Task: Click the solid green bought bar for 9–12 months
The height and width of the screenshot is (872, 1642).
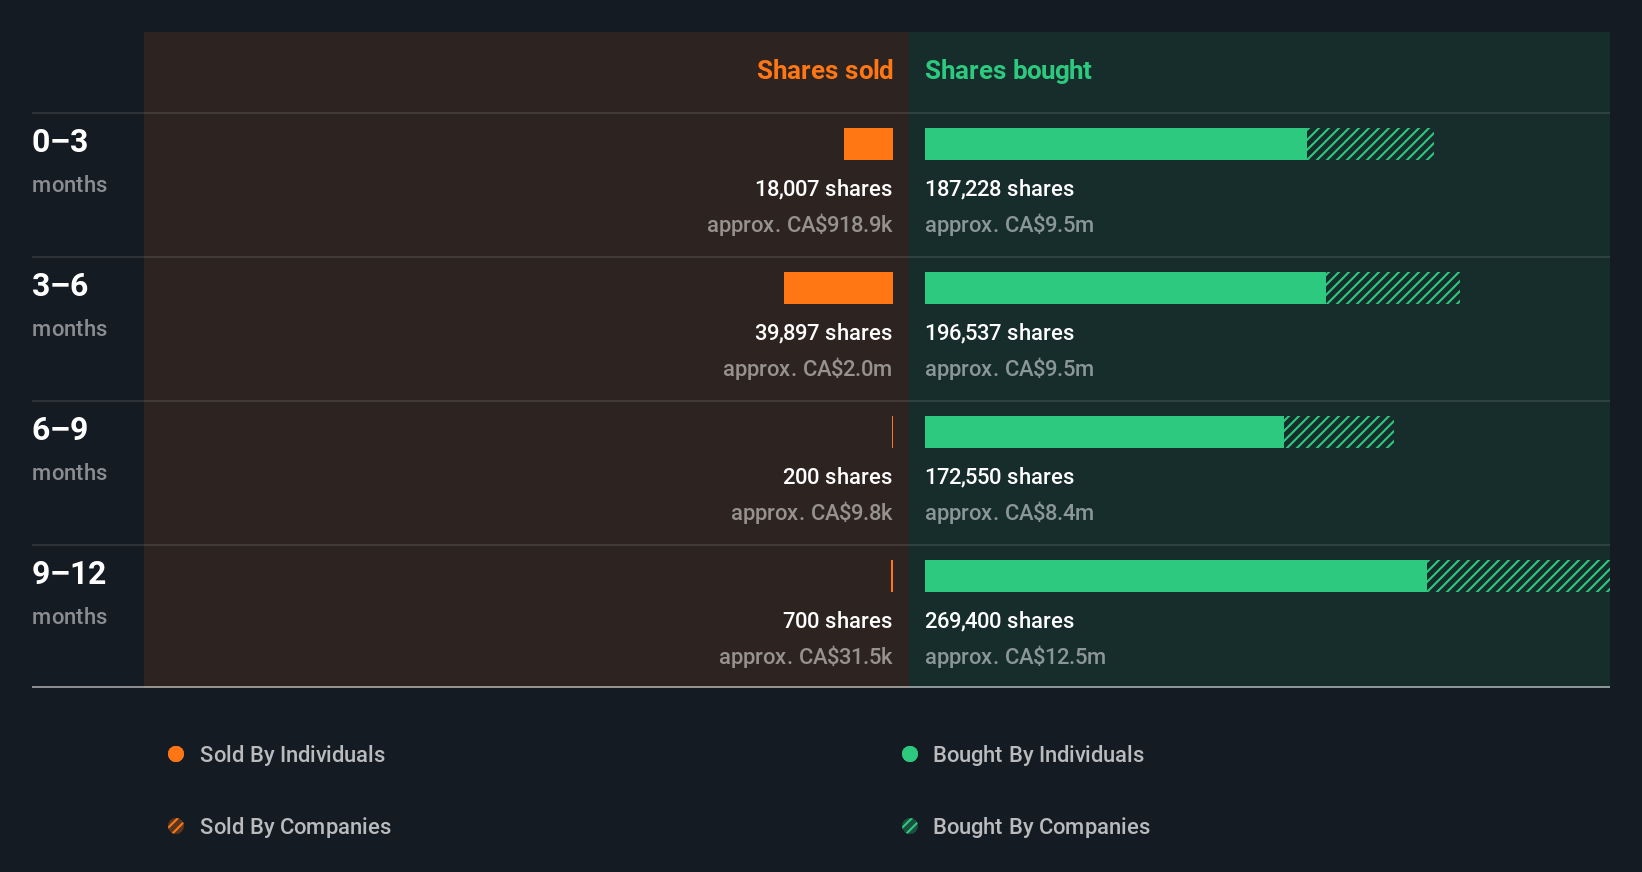Action: click(1176, 576)
